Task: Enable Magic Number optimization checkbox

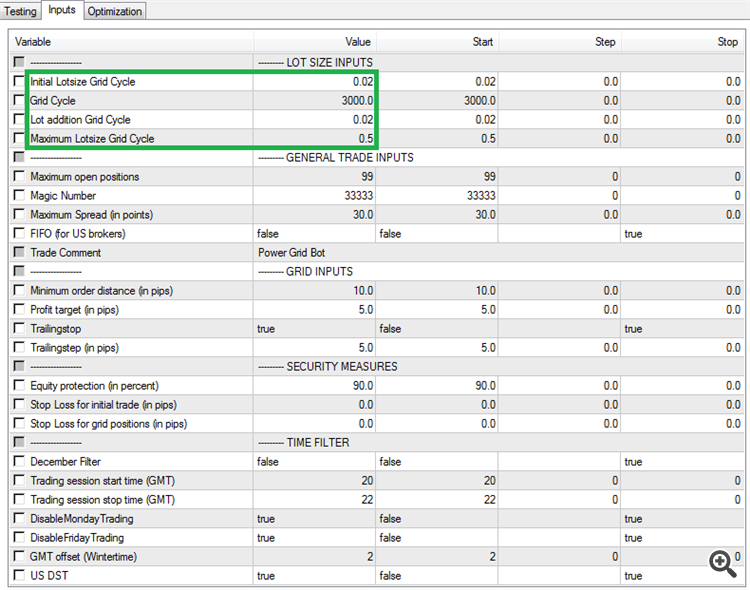Action: pyautogui.click(x=19, y=195)
